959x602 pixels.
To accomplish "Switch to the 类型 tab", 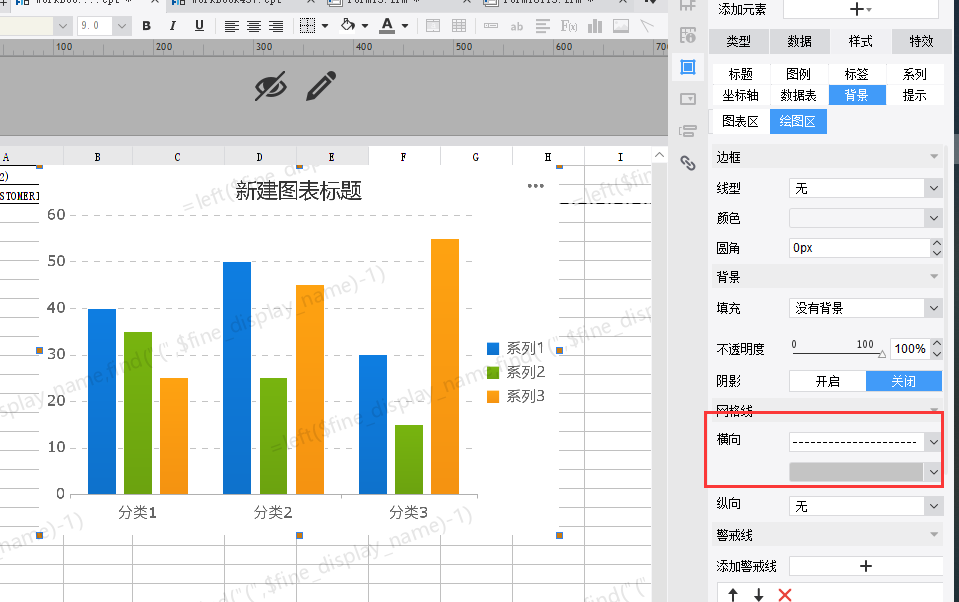I will click(738, 41).
